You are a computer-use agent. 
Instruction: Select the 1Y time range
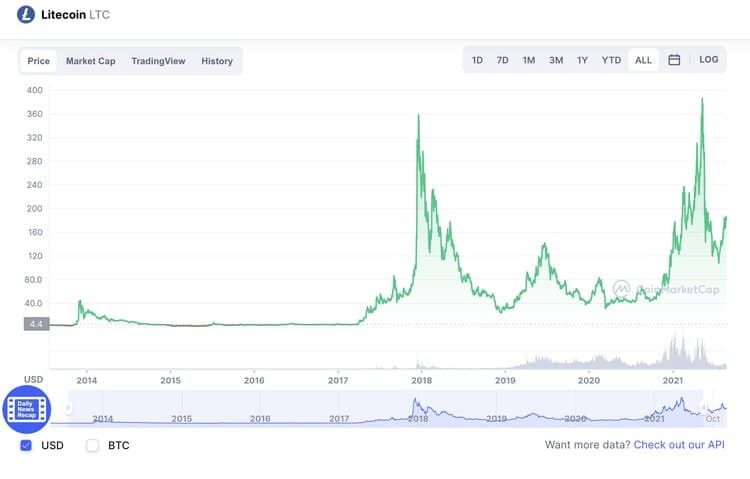coord(582,60)
